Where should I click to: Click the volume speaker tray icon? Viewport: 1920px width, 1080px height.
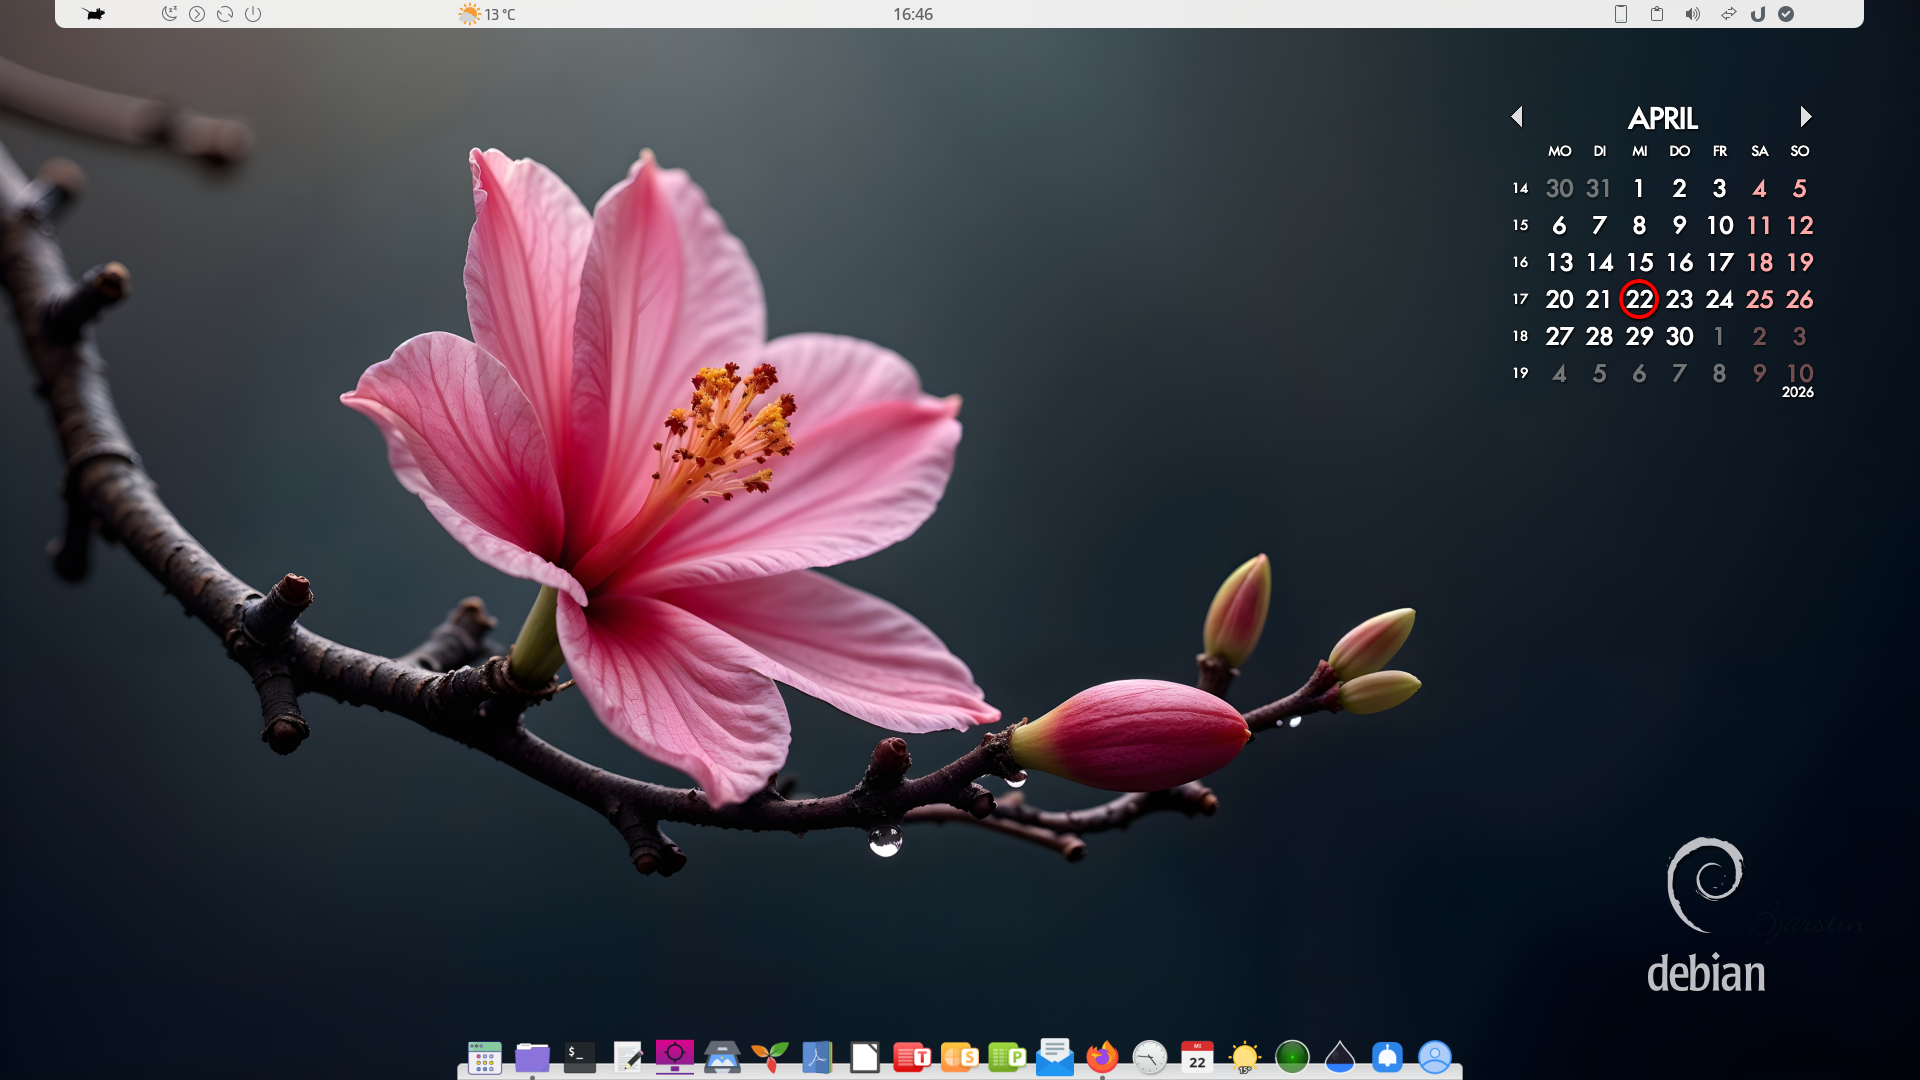click(x=1692, y=14)
